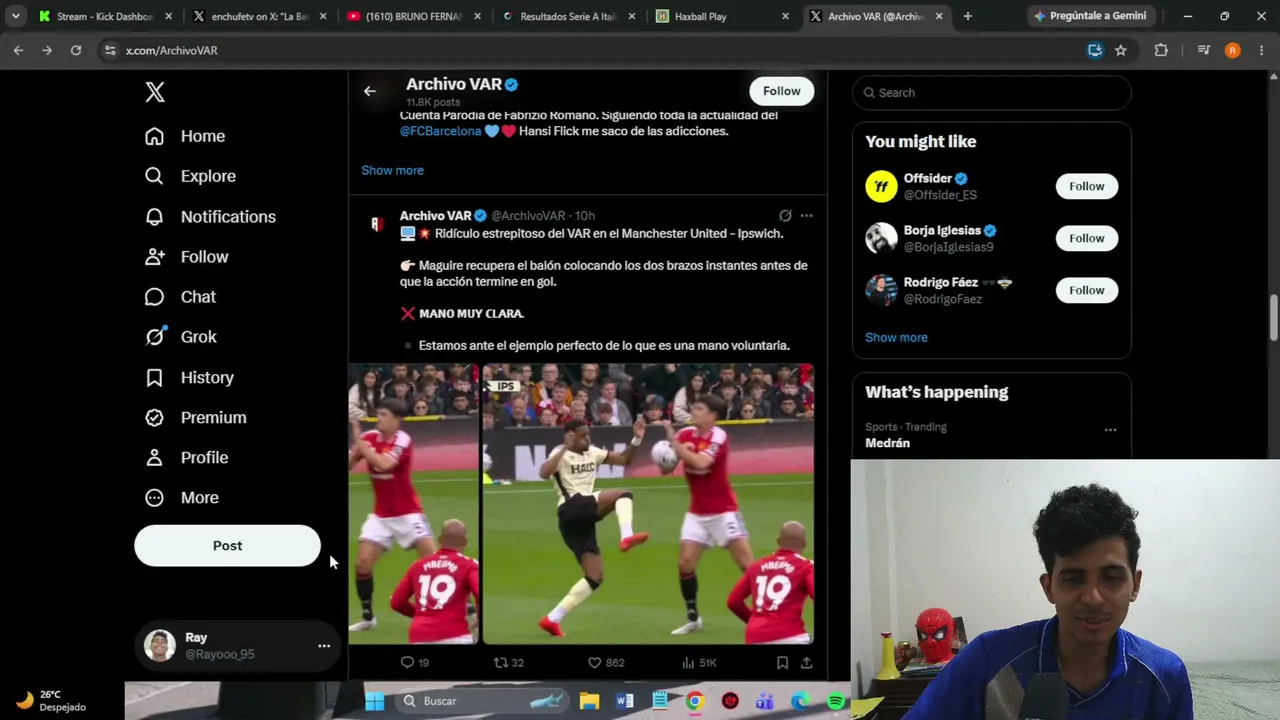Open Spotify from the taskbar
This screenshot has width=1280, height=720.
pyautogui.click(x=836, y=701)
